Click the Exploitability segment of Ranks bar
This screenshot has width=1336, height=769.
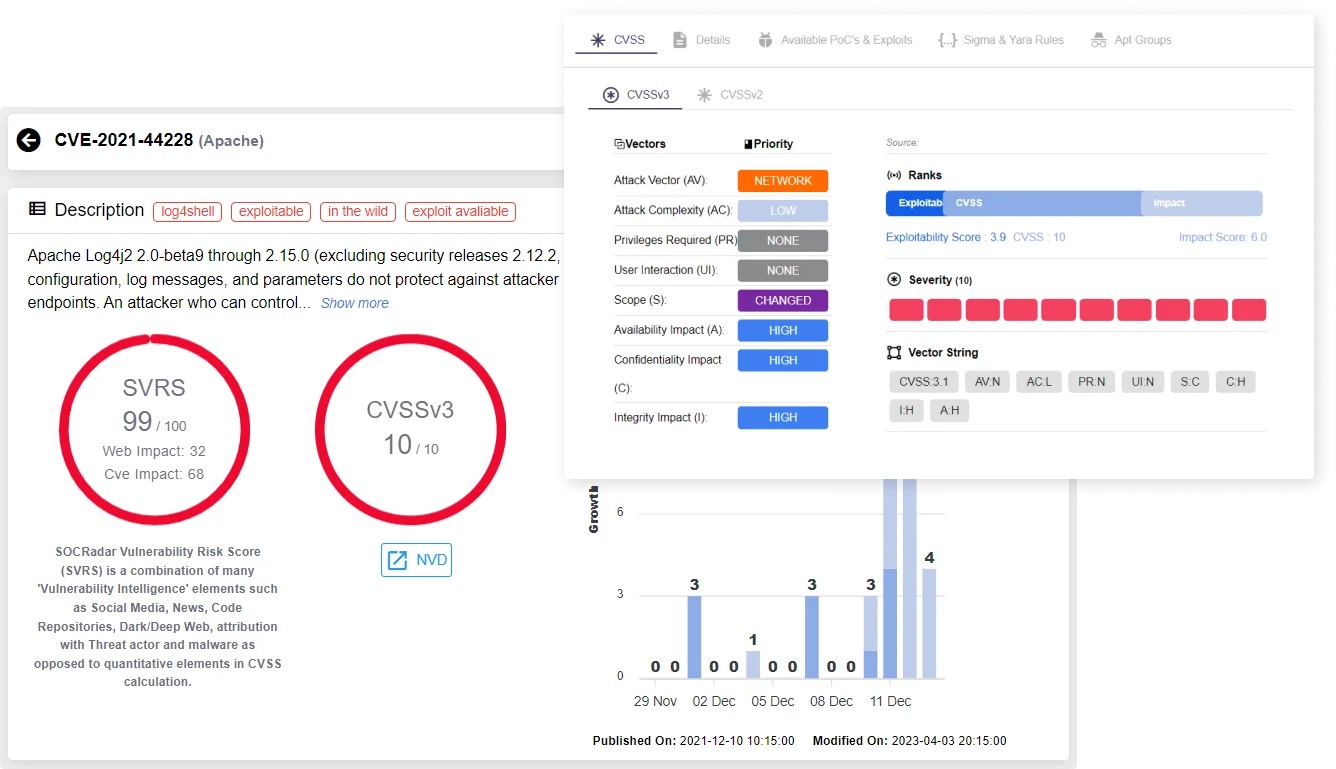916,203
